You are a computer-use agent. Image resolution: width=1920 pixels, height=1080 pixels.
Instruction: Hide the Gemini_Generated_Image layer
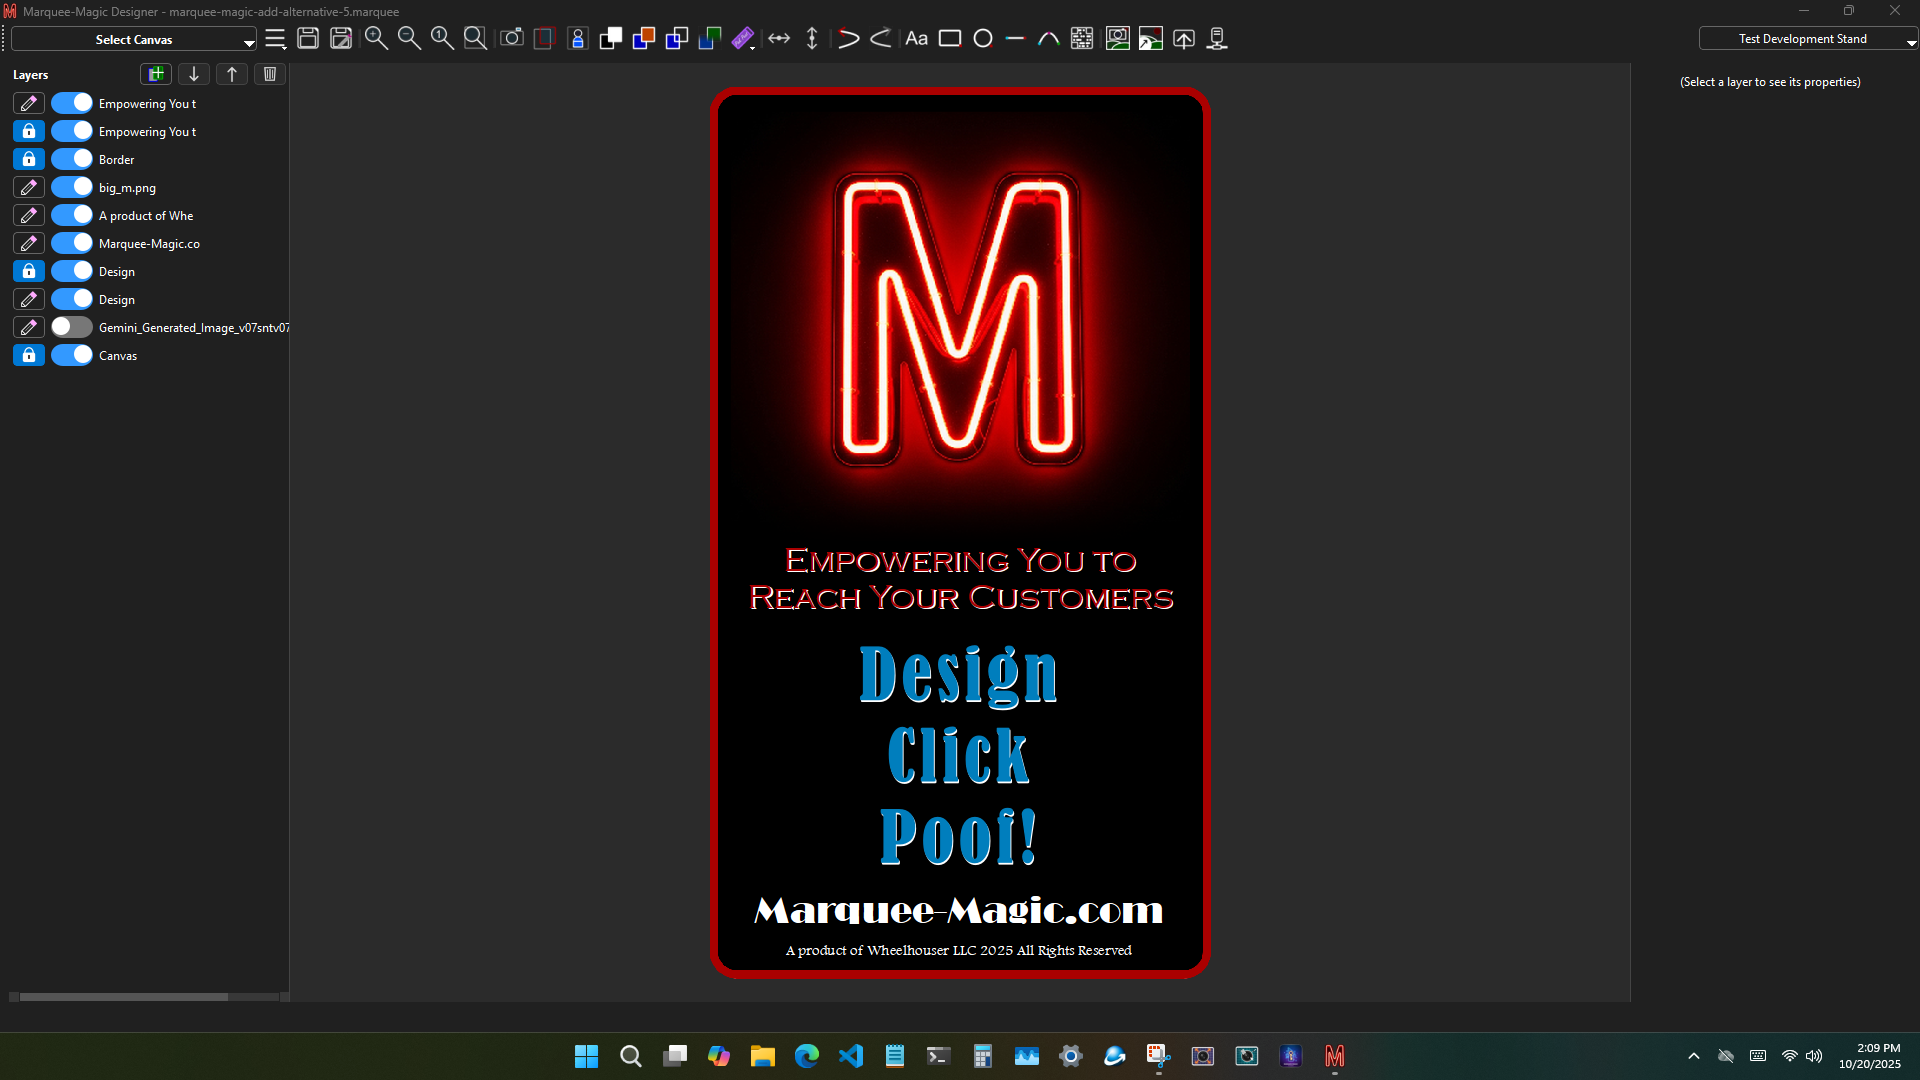point(72,327)
